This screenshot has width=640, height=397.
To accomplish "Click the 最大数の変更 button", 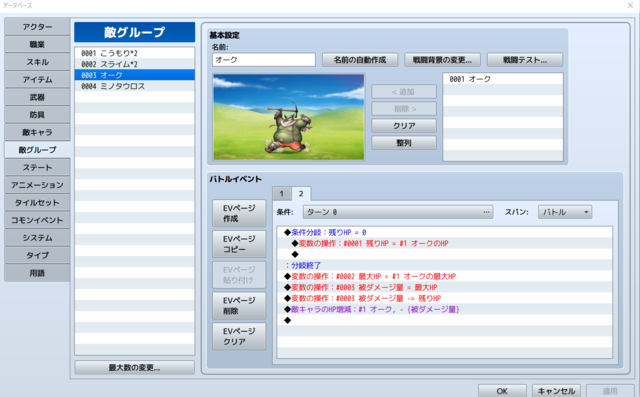I will tap(135, 368).
